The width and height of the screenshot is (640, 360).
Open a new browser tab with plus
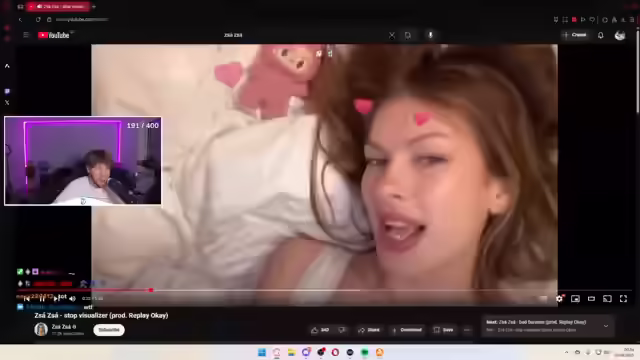94,7
